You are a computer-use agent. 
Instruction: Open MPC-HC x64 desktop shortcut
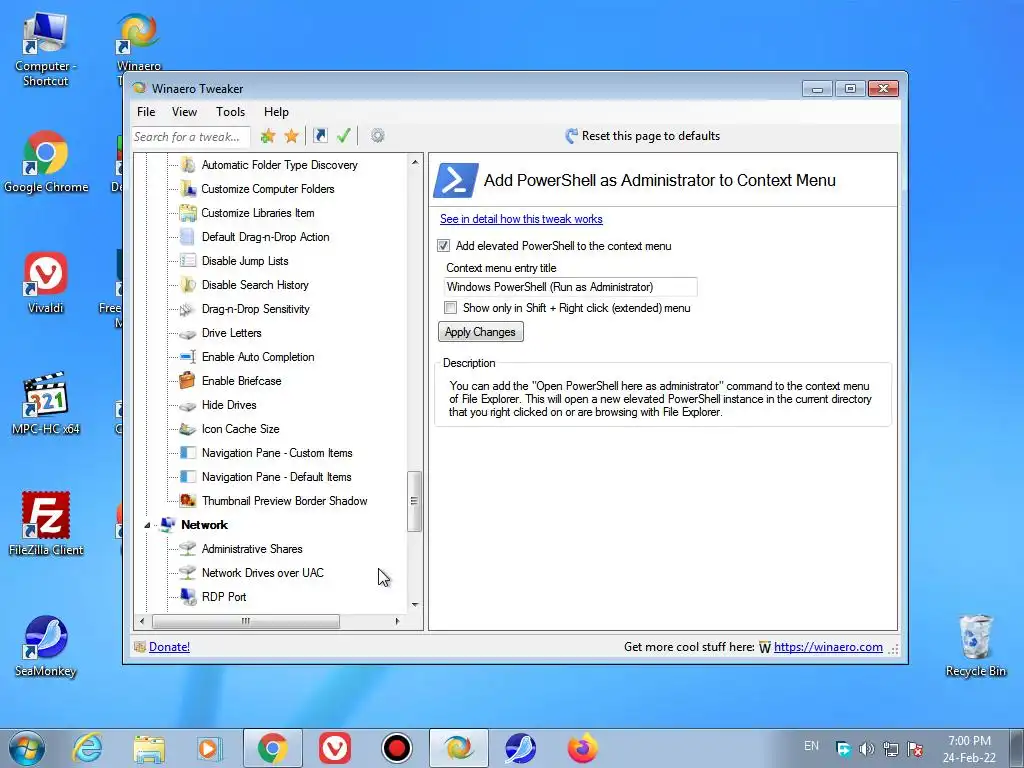[46, 404]
